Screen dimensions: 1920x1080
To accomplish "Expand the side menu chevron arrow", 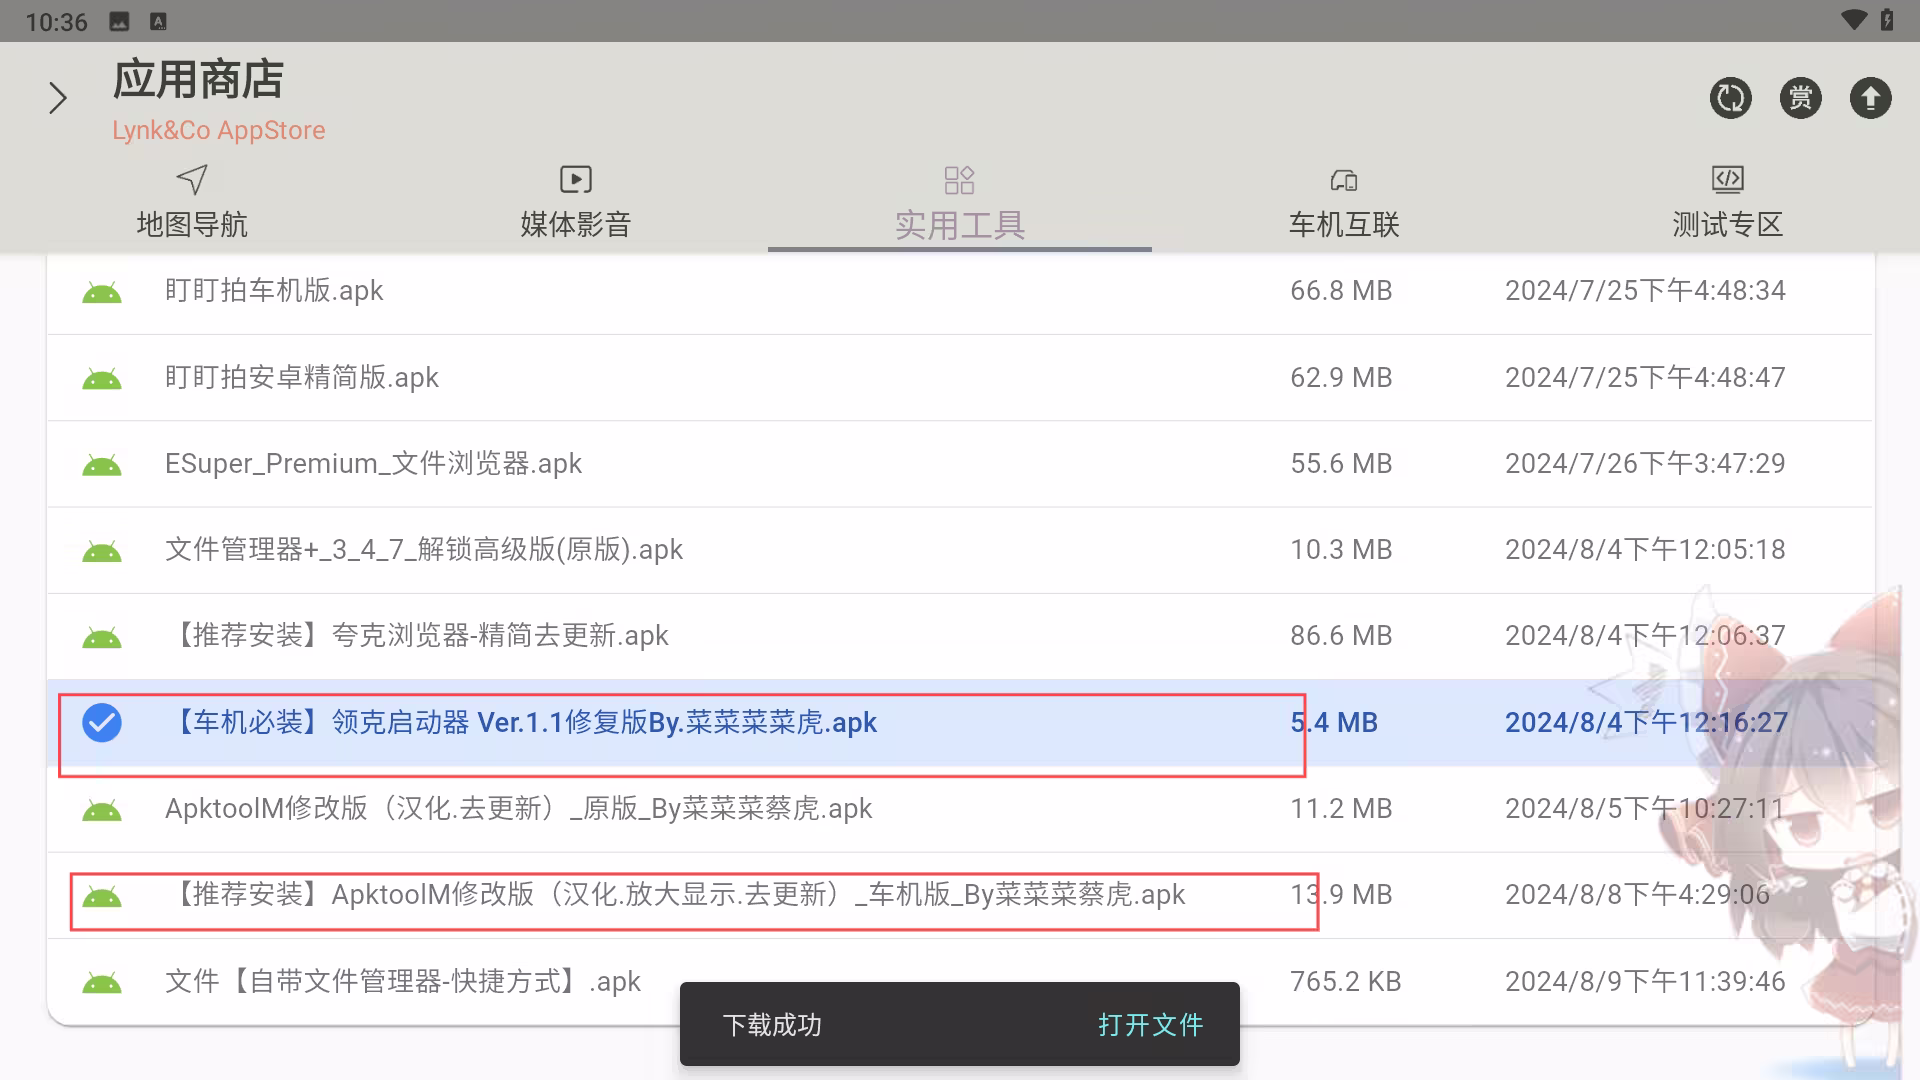I will coord(58,98).
